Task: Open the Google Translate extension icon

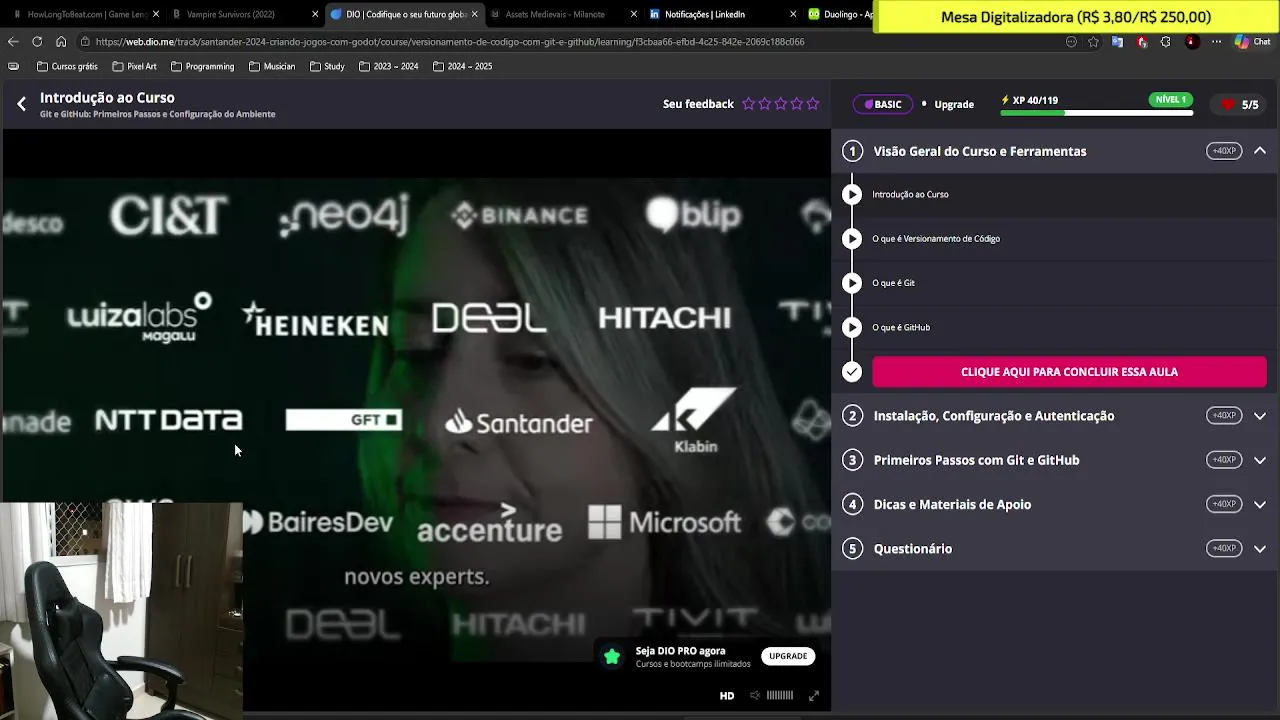Action: click(x=1117, y=42)
